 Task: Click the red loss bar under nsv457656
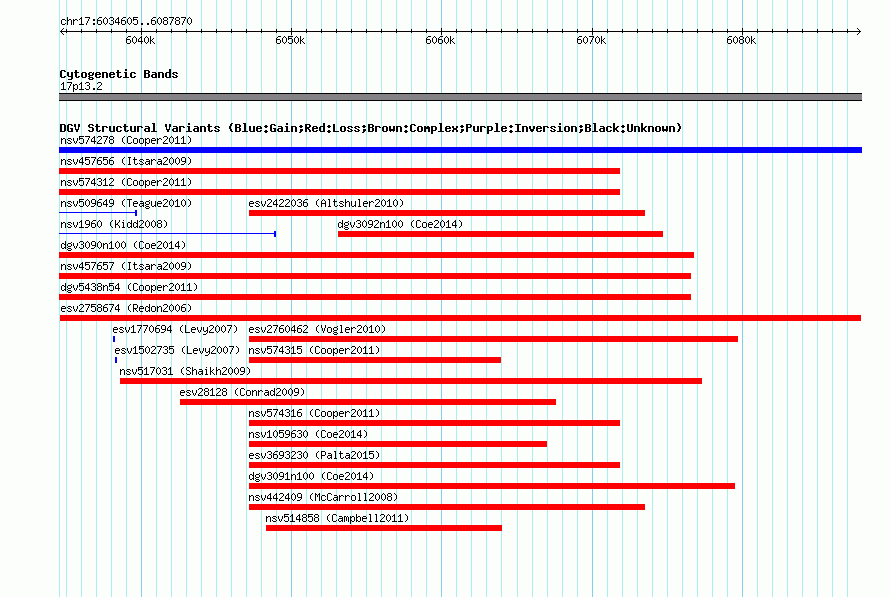(339, 171)
